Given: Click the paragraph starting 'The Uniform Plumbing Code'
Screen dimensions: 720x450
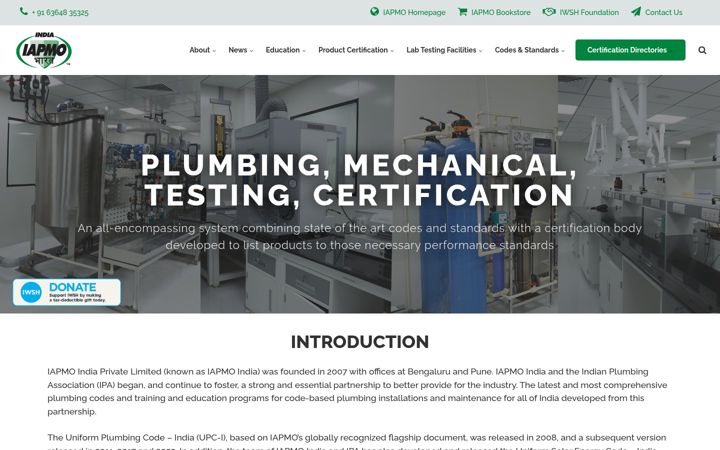Looking at the screenshot, I should (357, 441).
